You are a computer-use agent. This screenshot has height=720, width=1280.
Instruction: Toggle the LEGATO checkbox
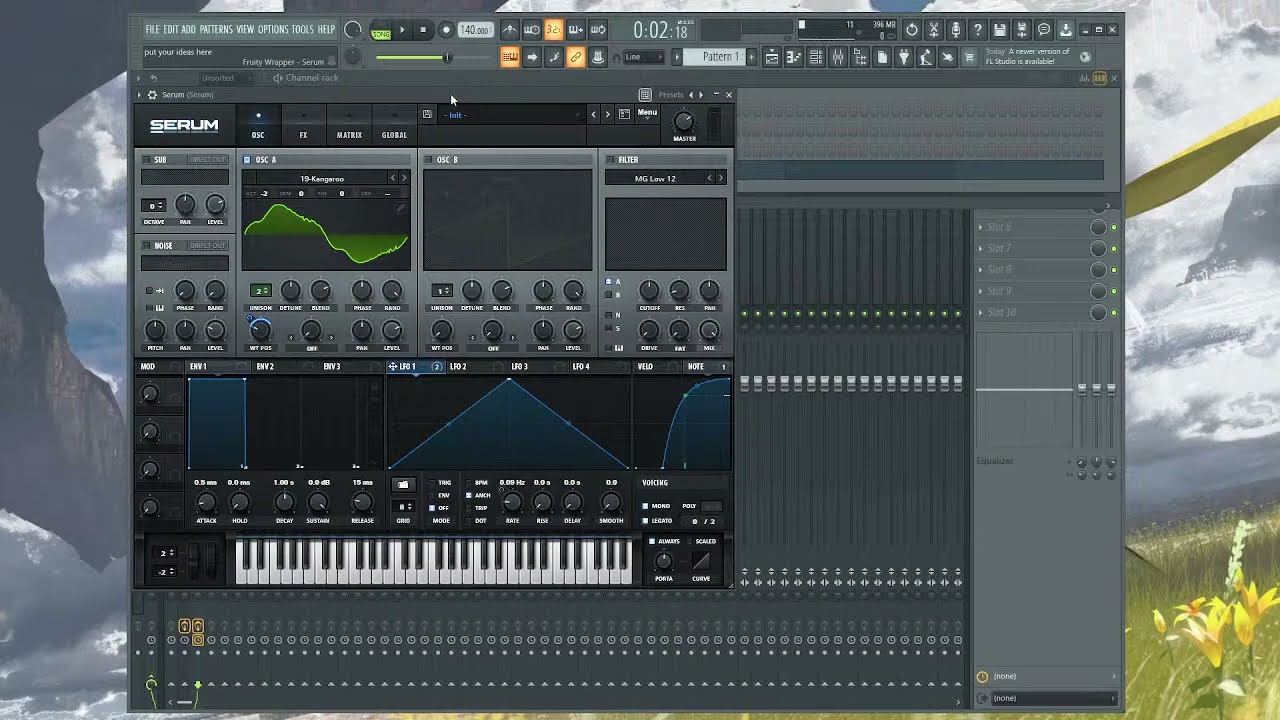coord(645,520)
